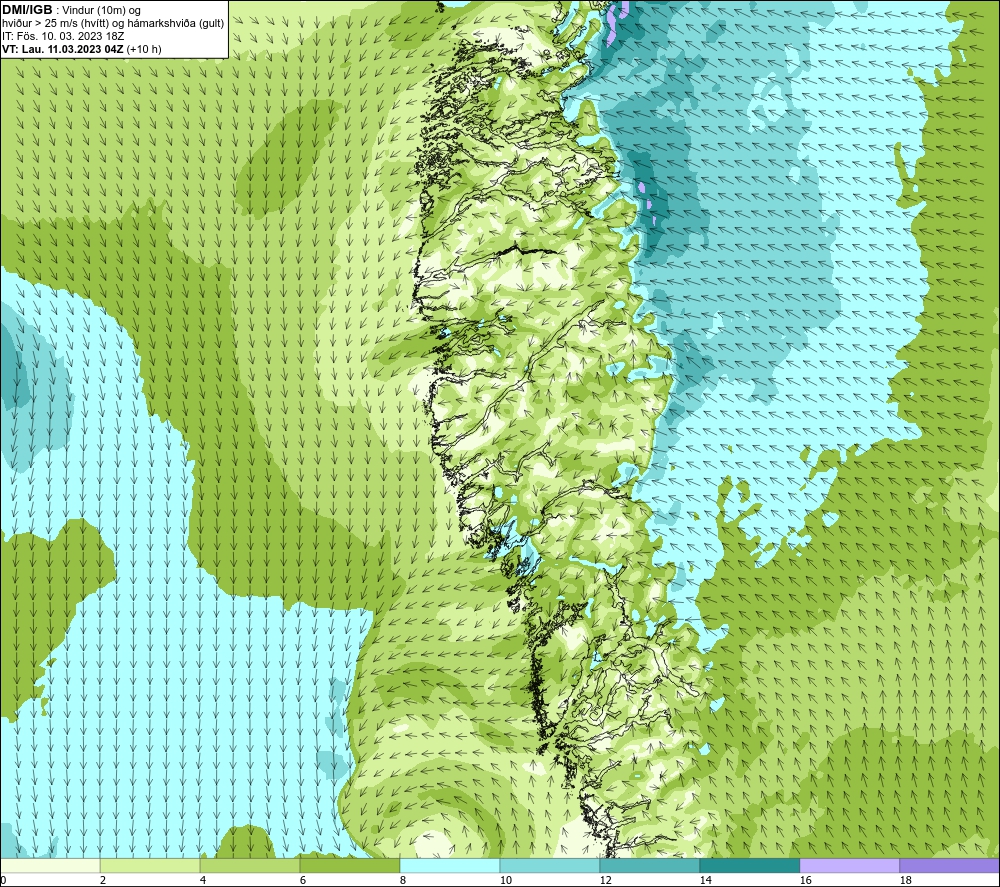Click the 2–4 m/s legend color swatch

[x=150, y=865]
